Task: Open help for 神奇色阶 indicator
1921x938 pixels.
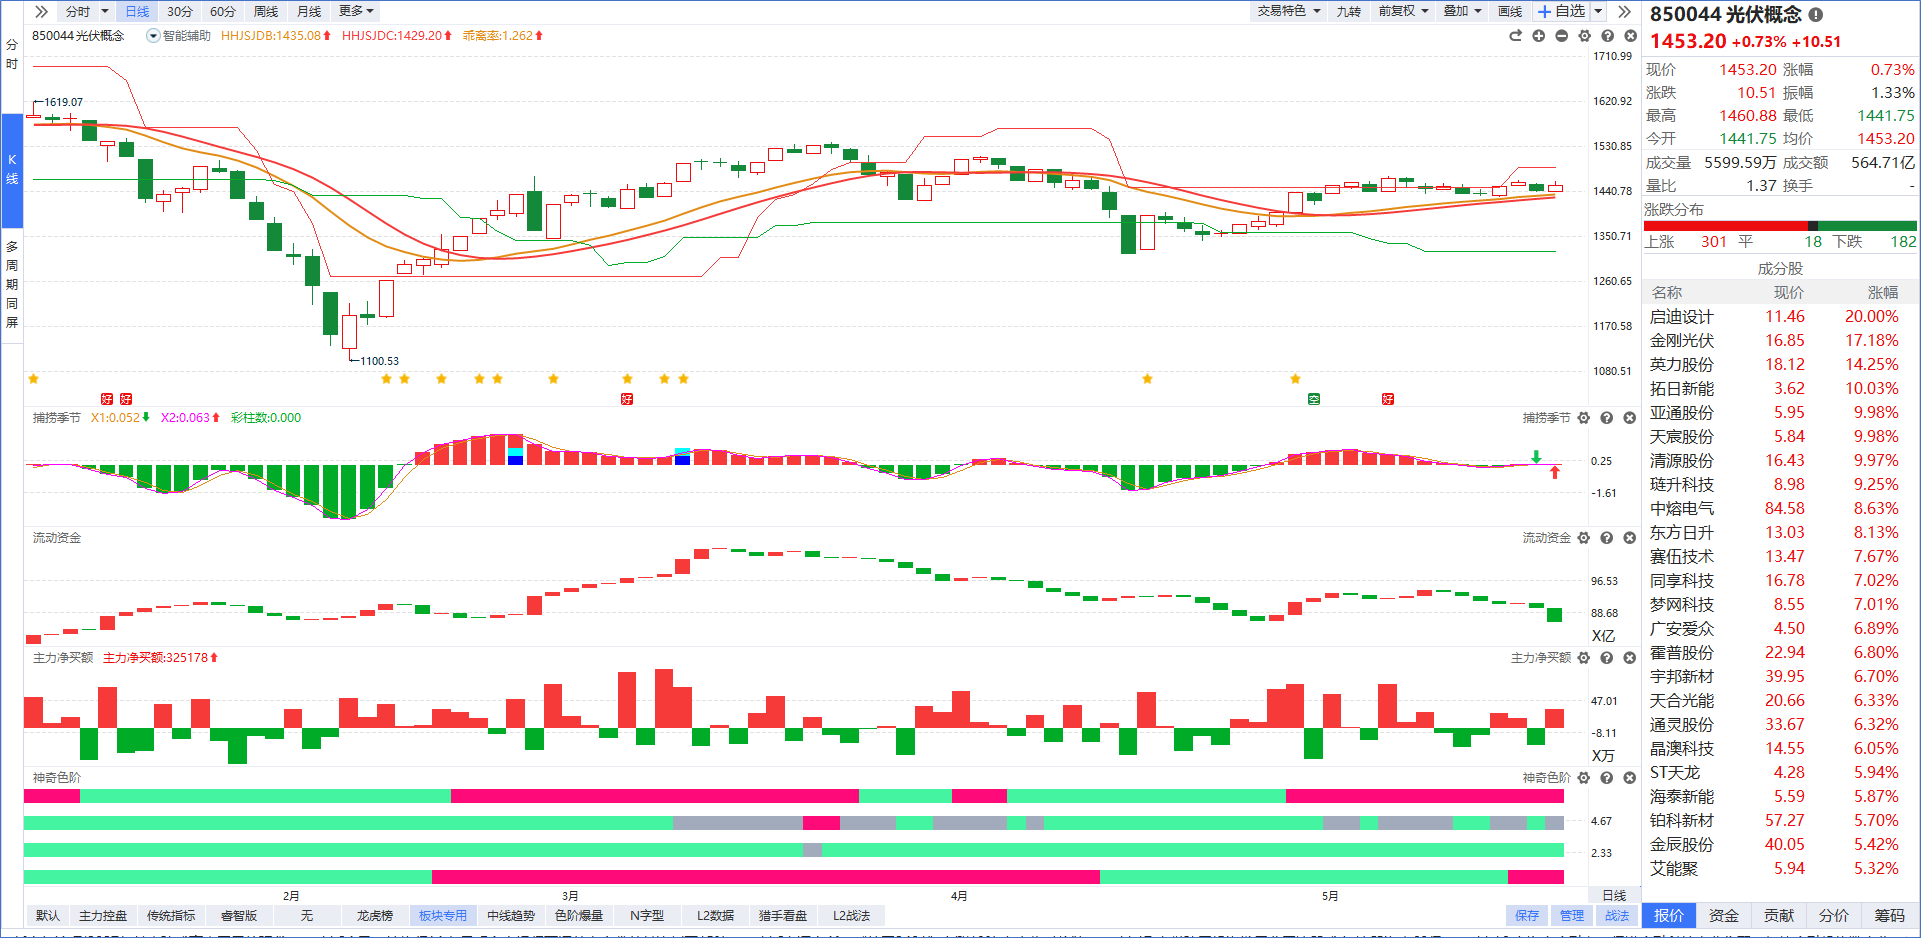Action: click(x=1607, y=778)
